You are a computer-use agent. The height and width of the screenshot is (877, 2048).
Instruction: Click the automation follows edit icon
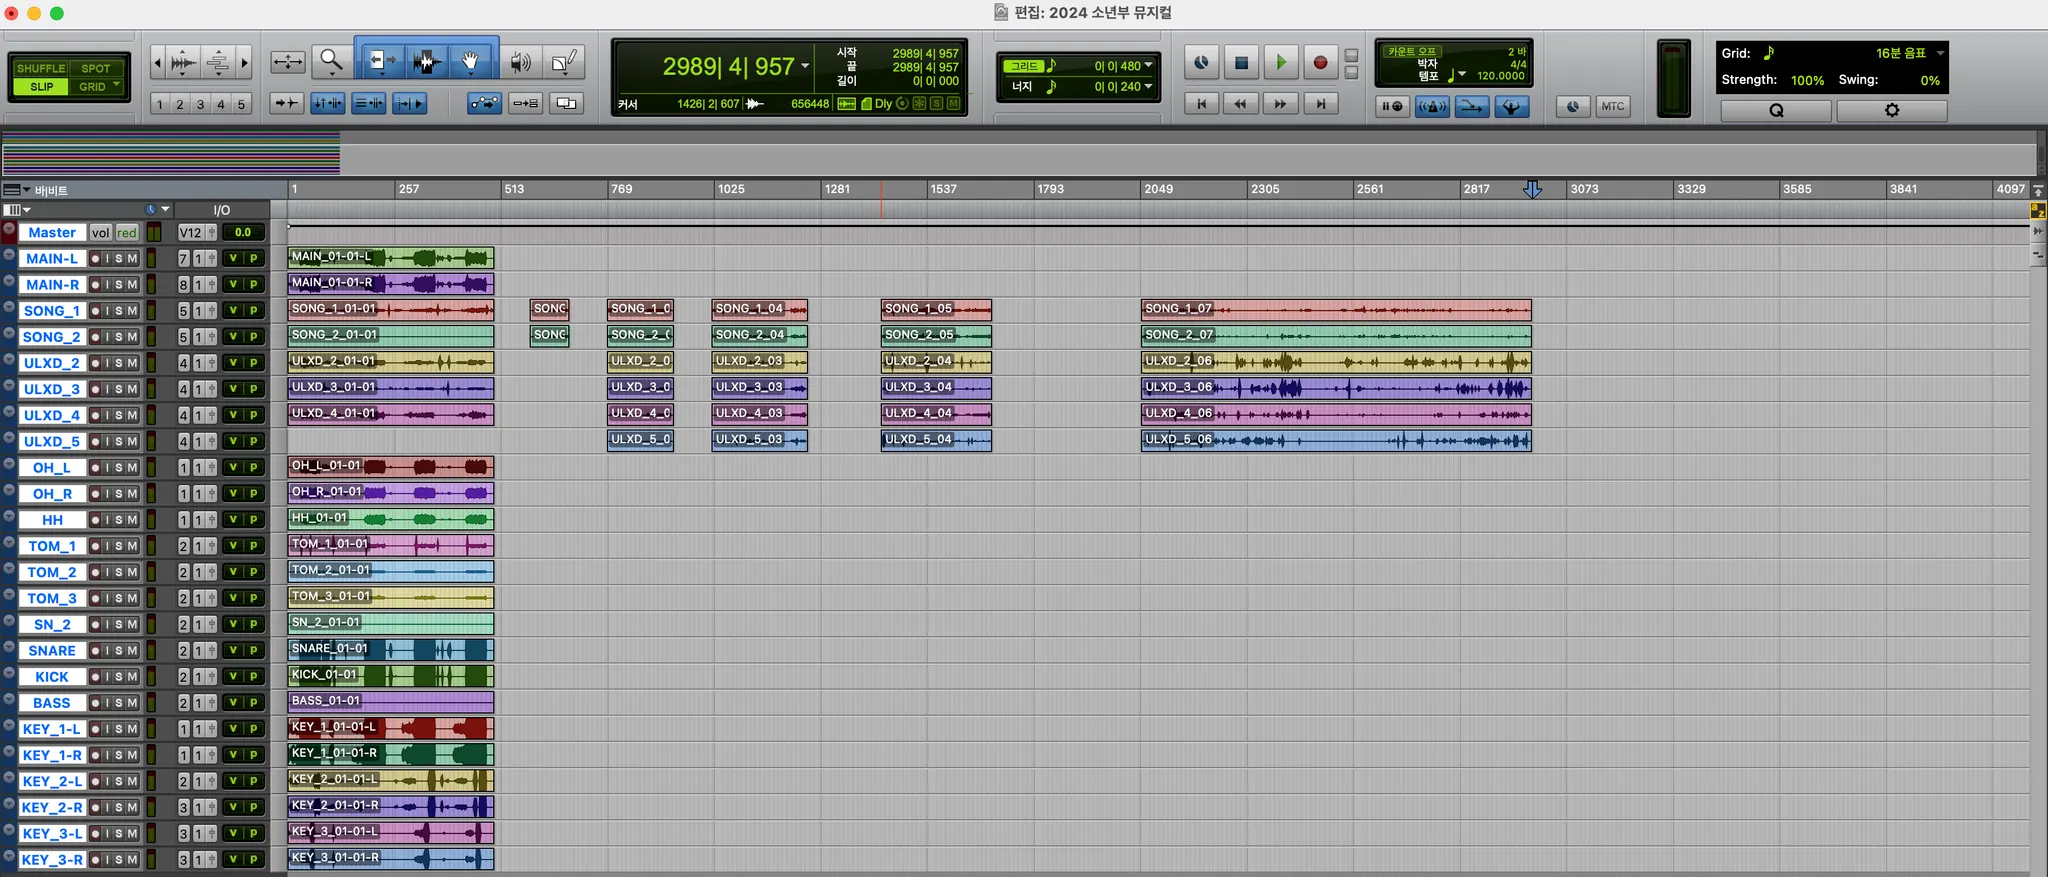coord(485,103)
